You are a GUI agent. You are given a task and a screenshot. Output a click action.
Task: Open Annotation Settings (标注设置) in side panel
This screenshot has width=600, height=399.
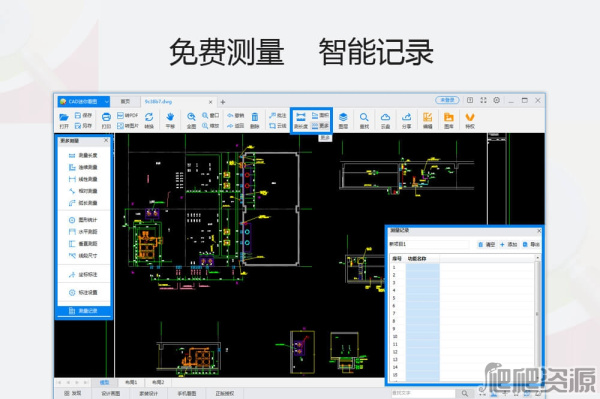click(83, 292)
